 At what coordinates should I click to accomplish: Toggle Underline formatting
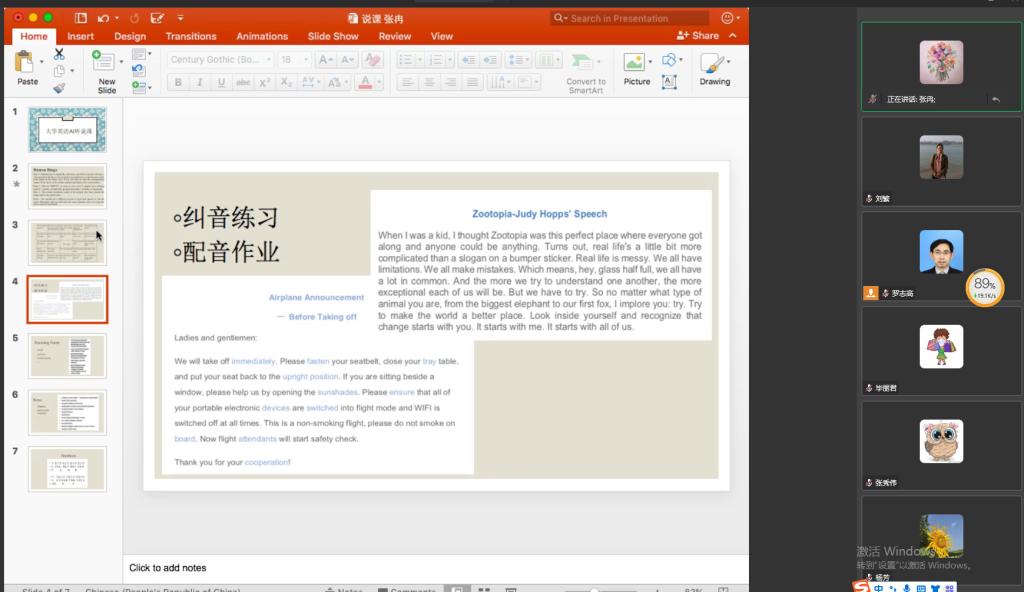click(x=221, y=82)
